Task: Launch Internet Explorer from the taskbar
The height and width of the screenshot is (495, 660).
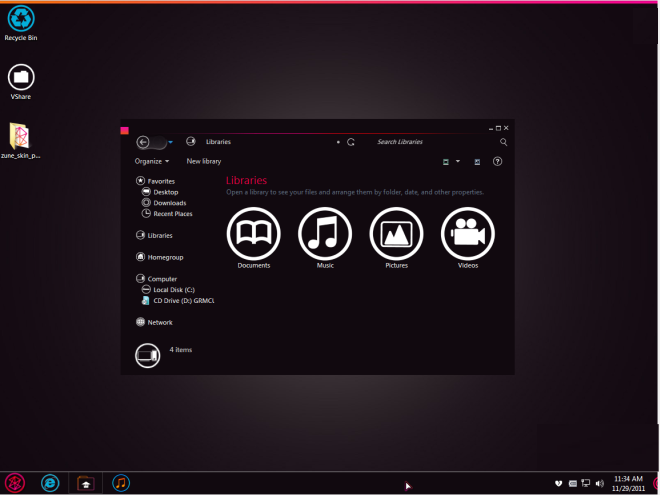Action: click(50, 483)
